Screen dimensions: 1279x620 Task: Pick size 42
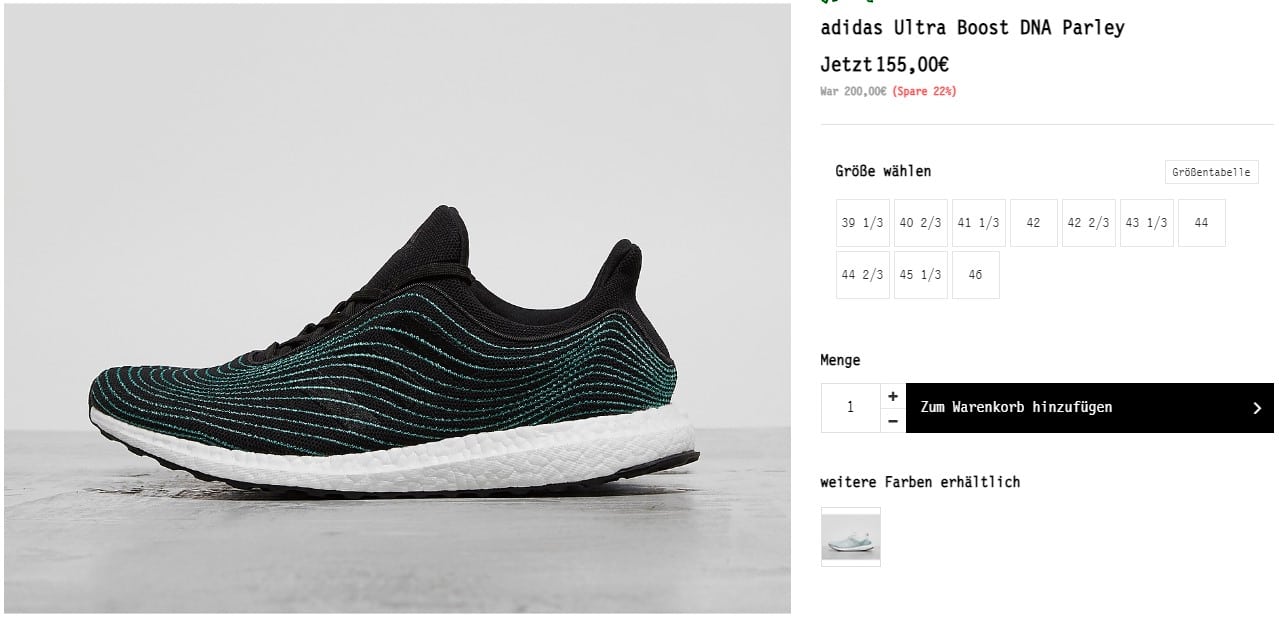(1033, 223)
